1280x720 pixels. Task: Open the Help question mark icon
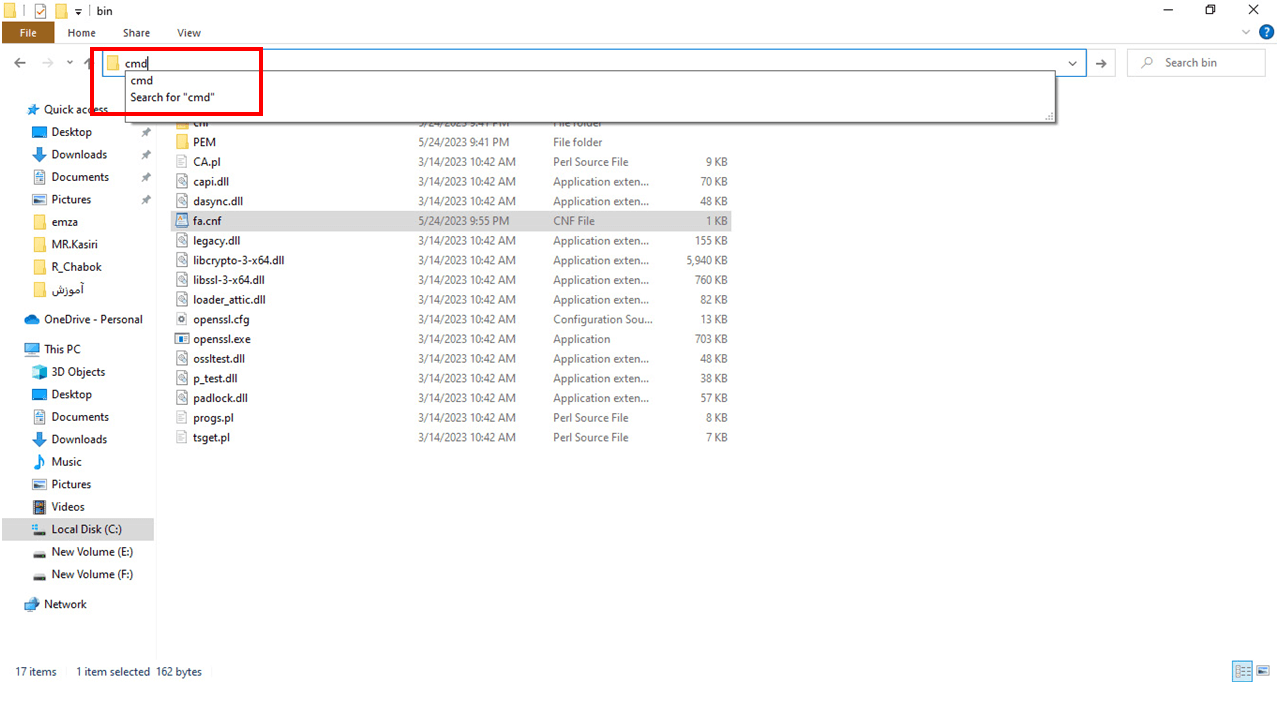coord(1264,33)
